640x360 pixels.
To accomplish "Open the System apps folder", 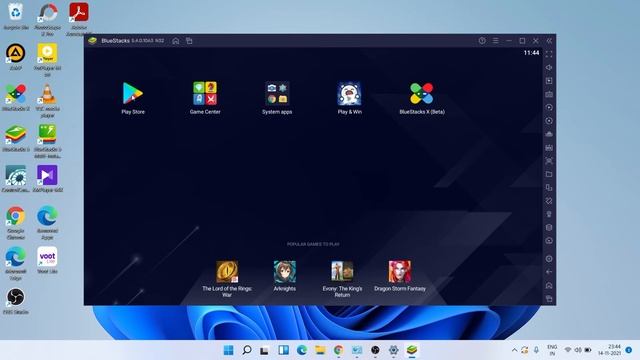I will click(x=277, y=98).
